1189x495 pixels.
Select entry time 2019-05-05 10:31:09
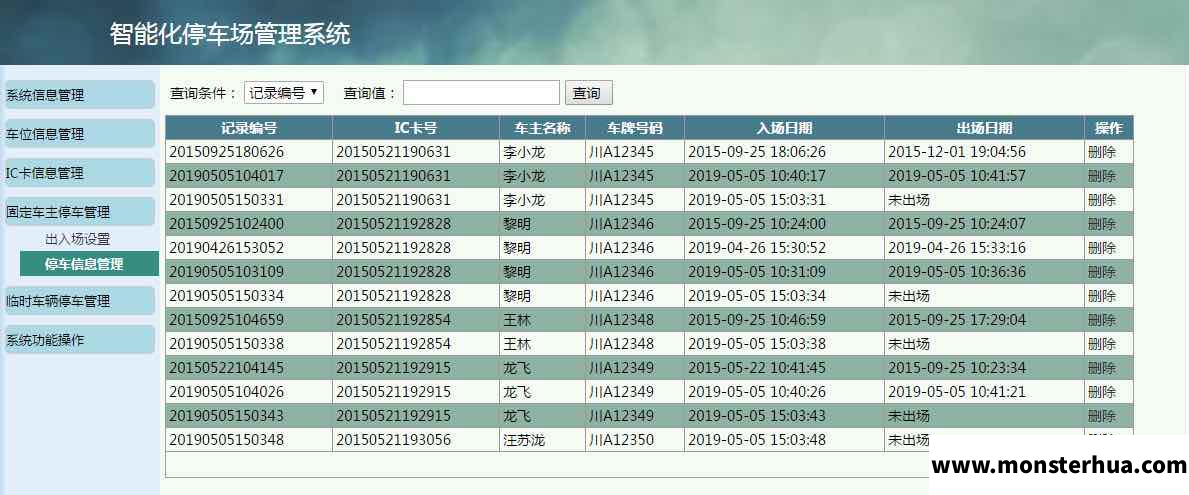(757, 272)
